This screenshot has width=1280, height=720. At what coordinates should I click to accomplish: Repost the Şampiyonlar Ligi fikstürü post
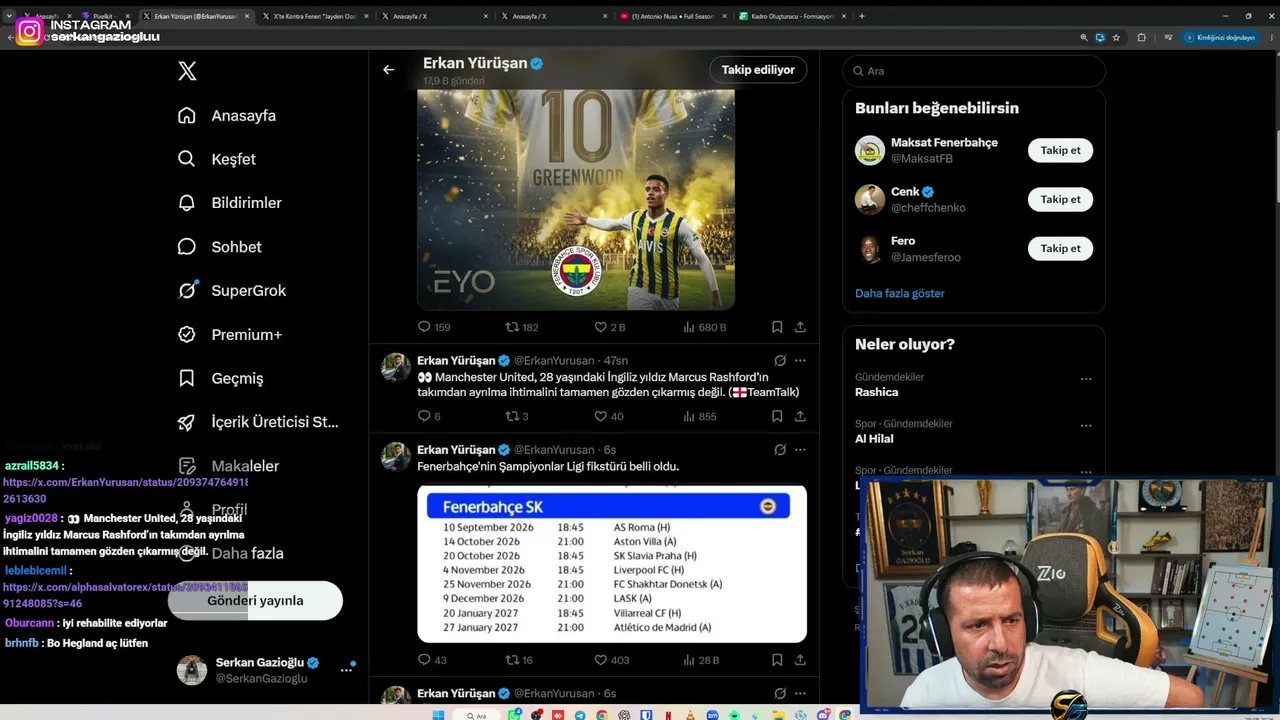tap(519, 660)
